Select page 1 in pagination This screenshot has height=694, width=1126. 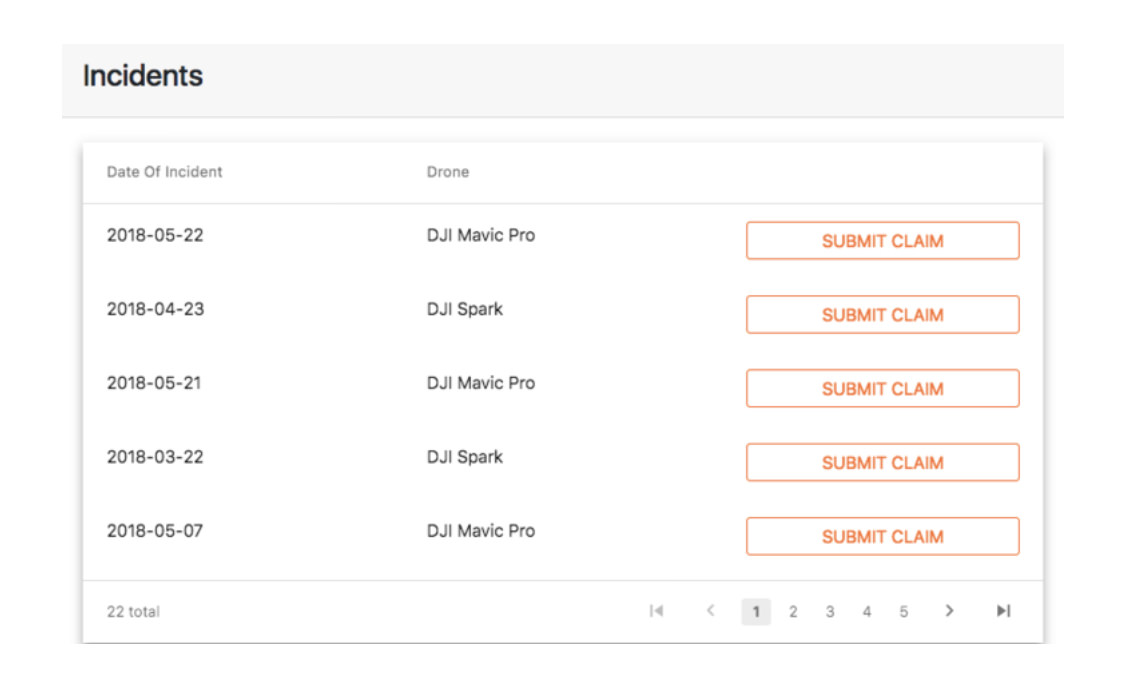point(755,611)
